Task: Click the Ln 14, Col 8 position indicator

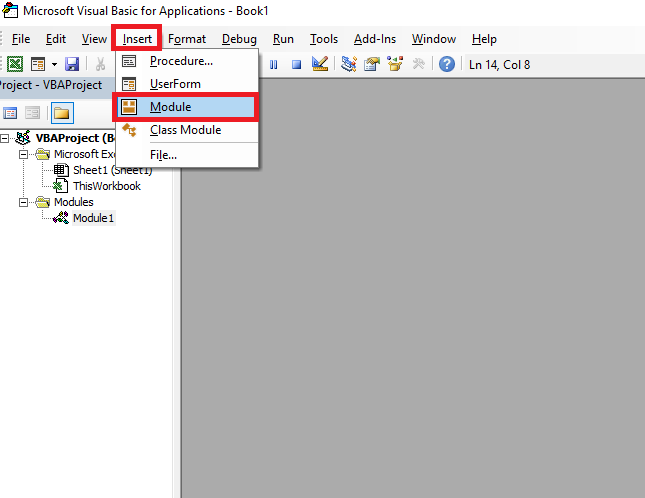Action: coord(499,65)
